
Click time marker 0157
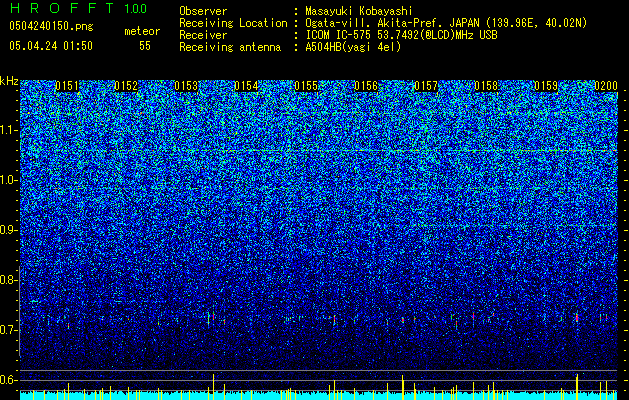(x=426, y=86)
